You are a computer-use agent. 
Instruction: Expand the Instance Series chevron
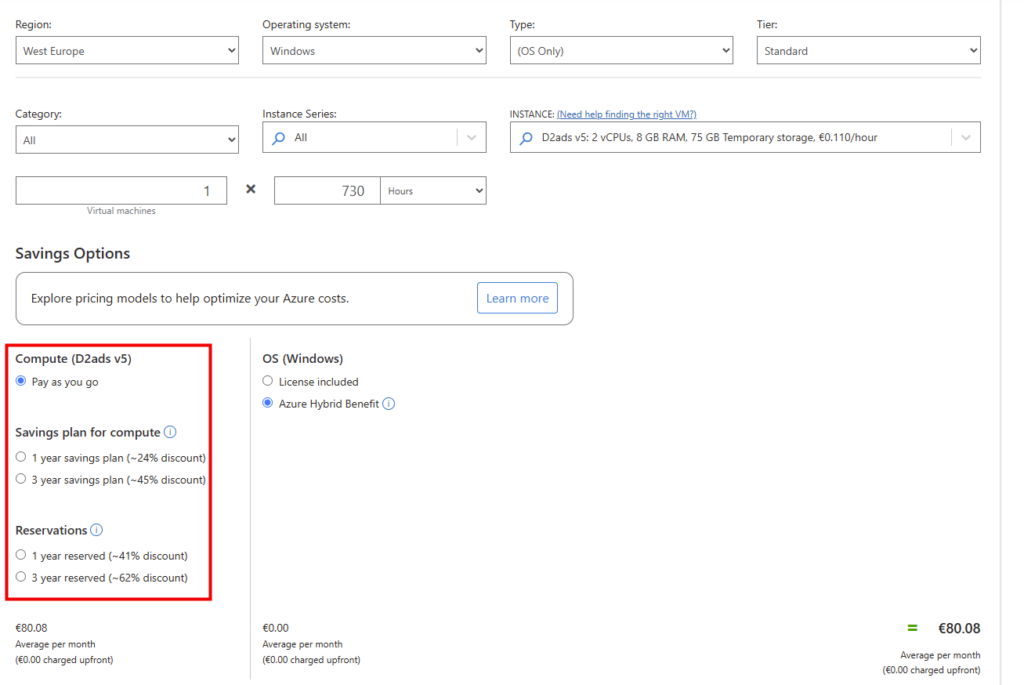472,138
